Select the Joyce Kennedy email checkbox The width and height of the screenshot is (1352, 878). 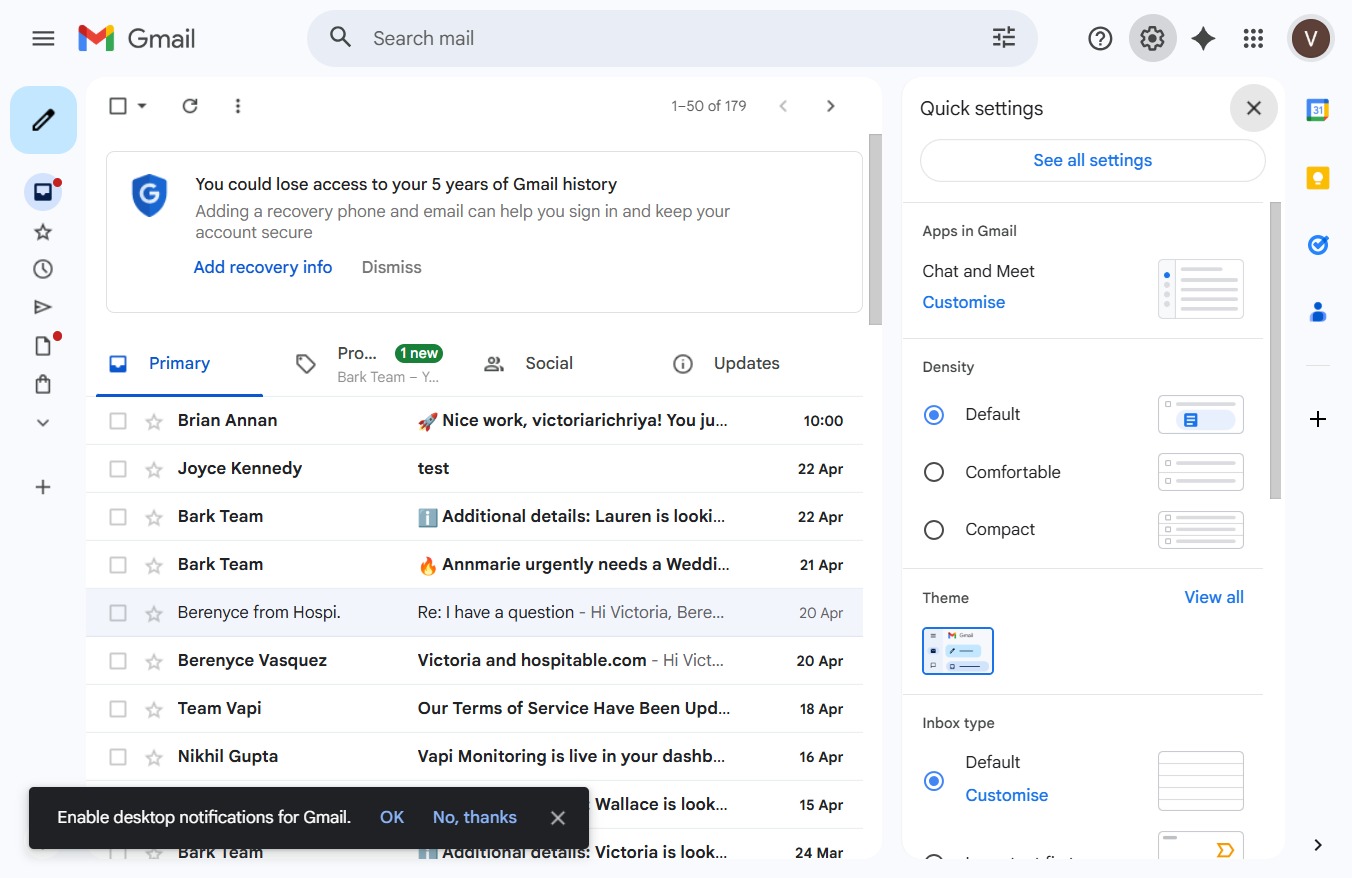[118, 469]
